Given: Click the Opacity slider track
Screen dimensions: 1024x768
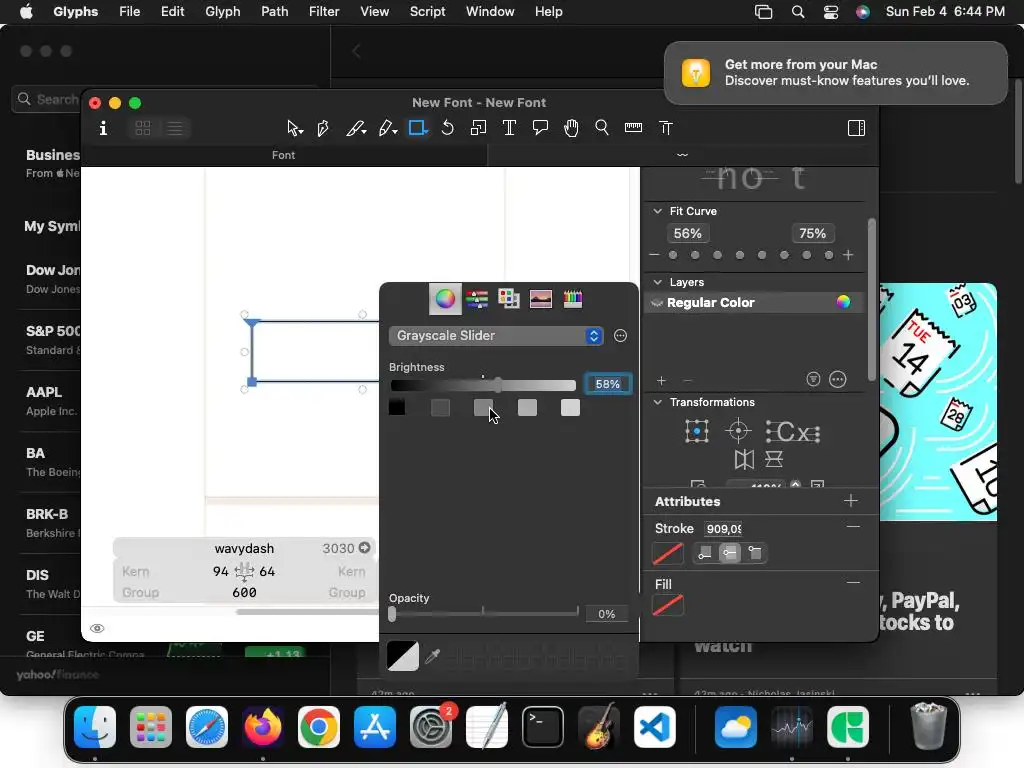Looking at the screenshot, I should point(483,613).
